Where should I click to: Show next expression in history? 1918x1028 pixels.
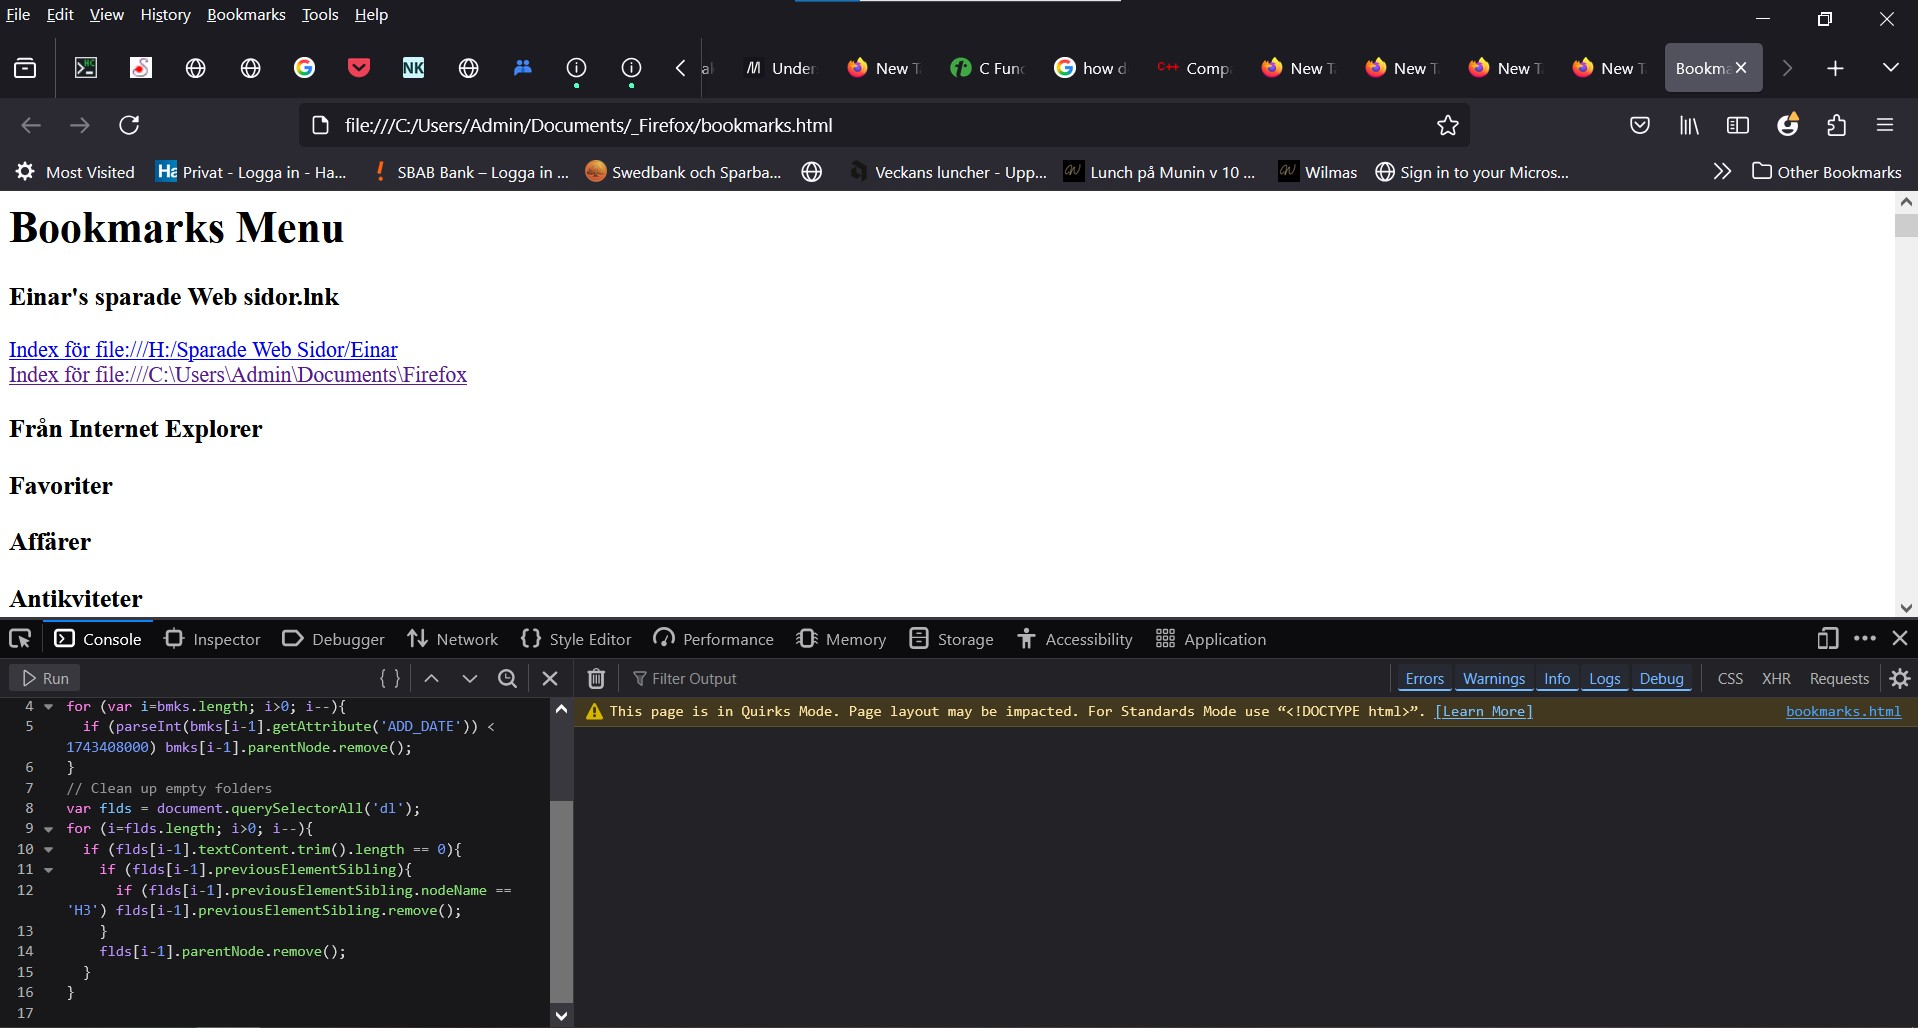point(469,678)
